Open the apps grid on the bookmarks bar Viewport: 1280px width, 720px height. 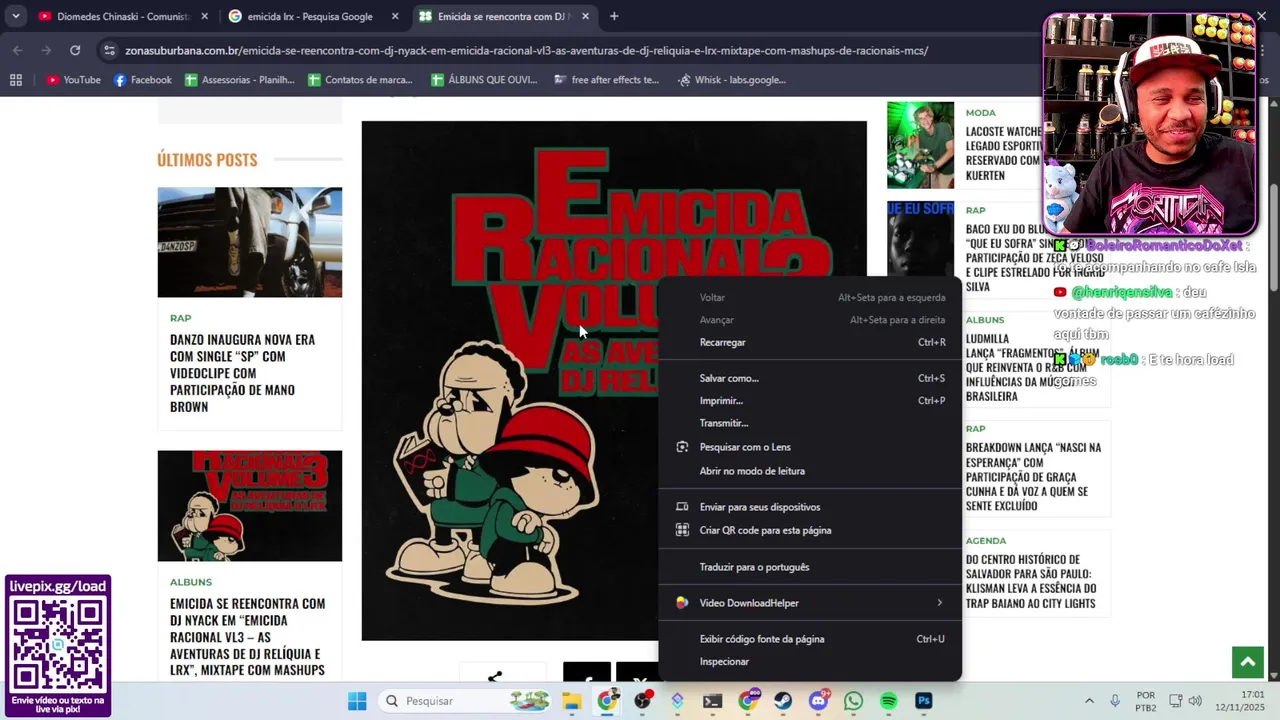point(16,80)
